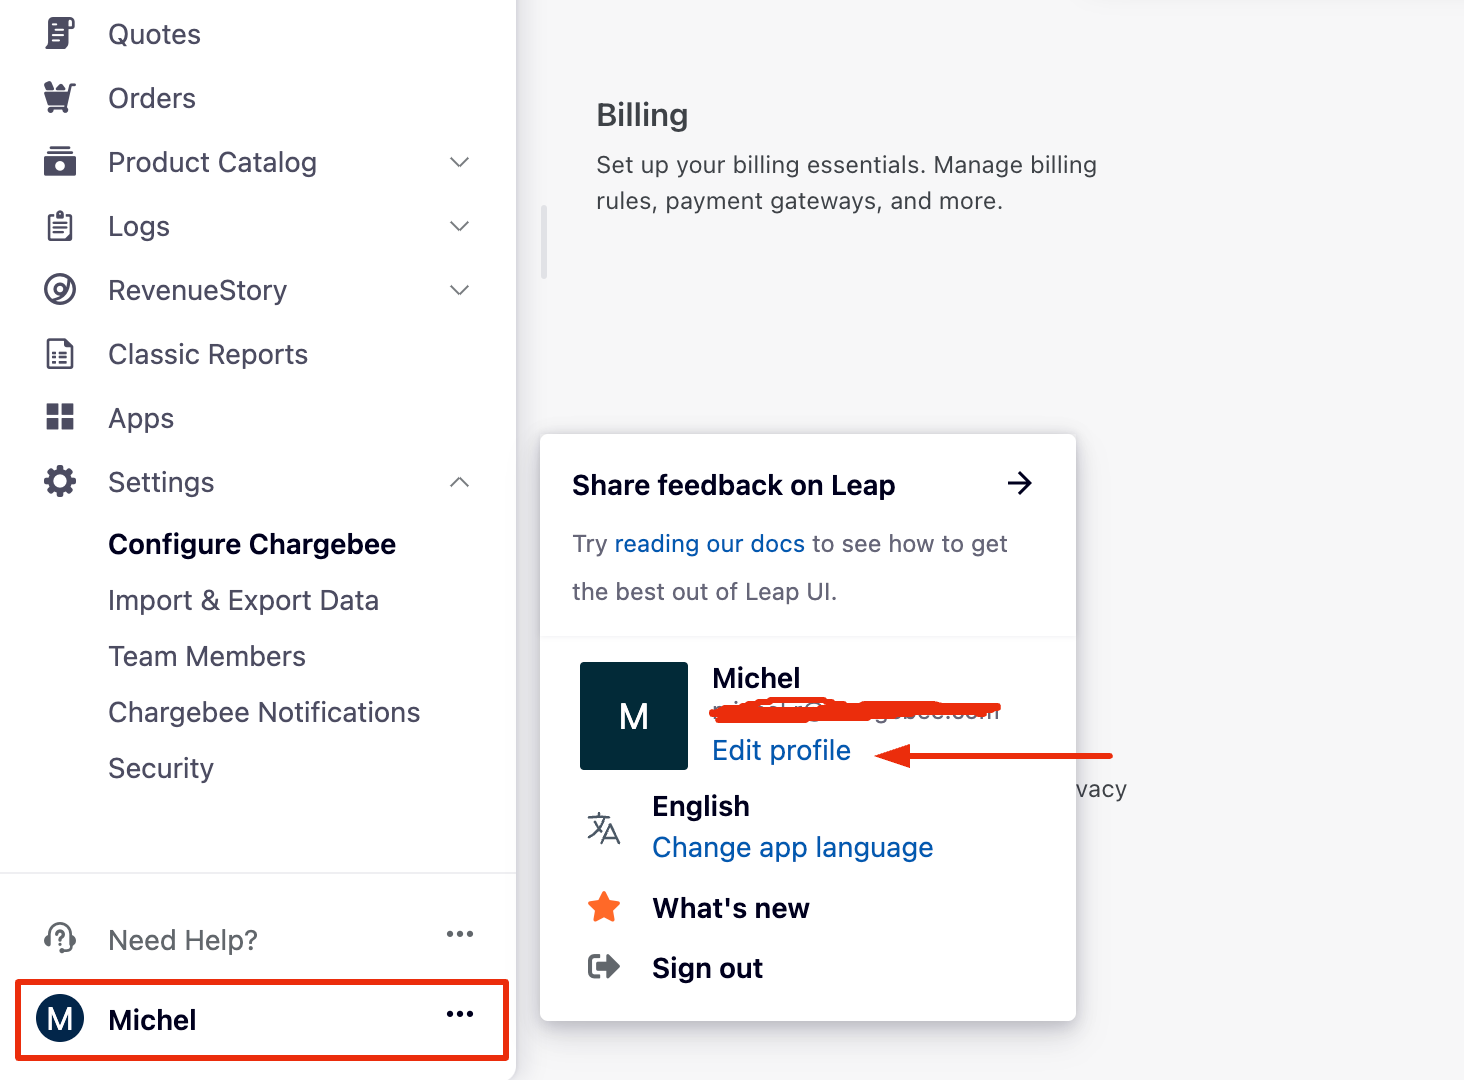This screenshot has height=1080, width=1464.
Task: Open Team Members settings
Action: pos(207,656)
